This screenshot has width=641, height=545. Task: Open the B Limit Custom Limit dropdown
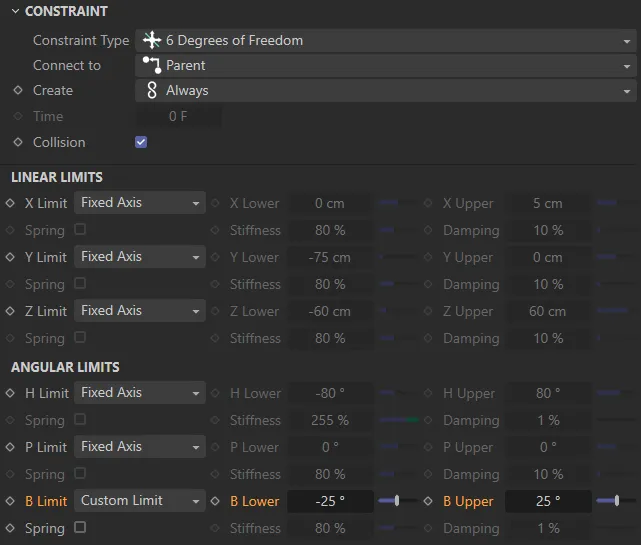[140, 501]
